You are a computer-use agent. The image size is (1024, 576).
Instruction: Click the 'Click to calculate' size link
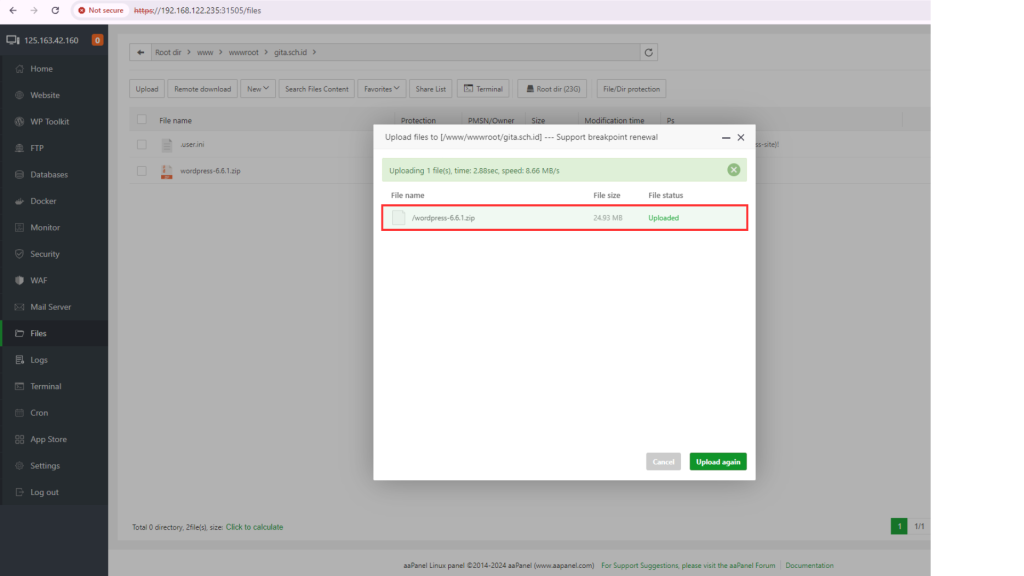[254, 527]
